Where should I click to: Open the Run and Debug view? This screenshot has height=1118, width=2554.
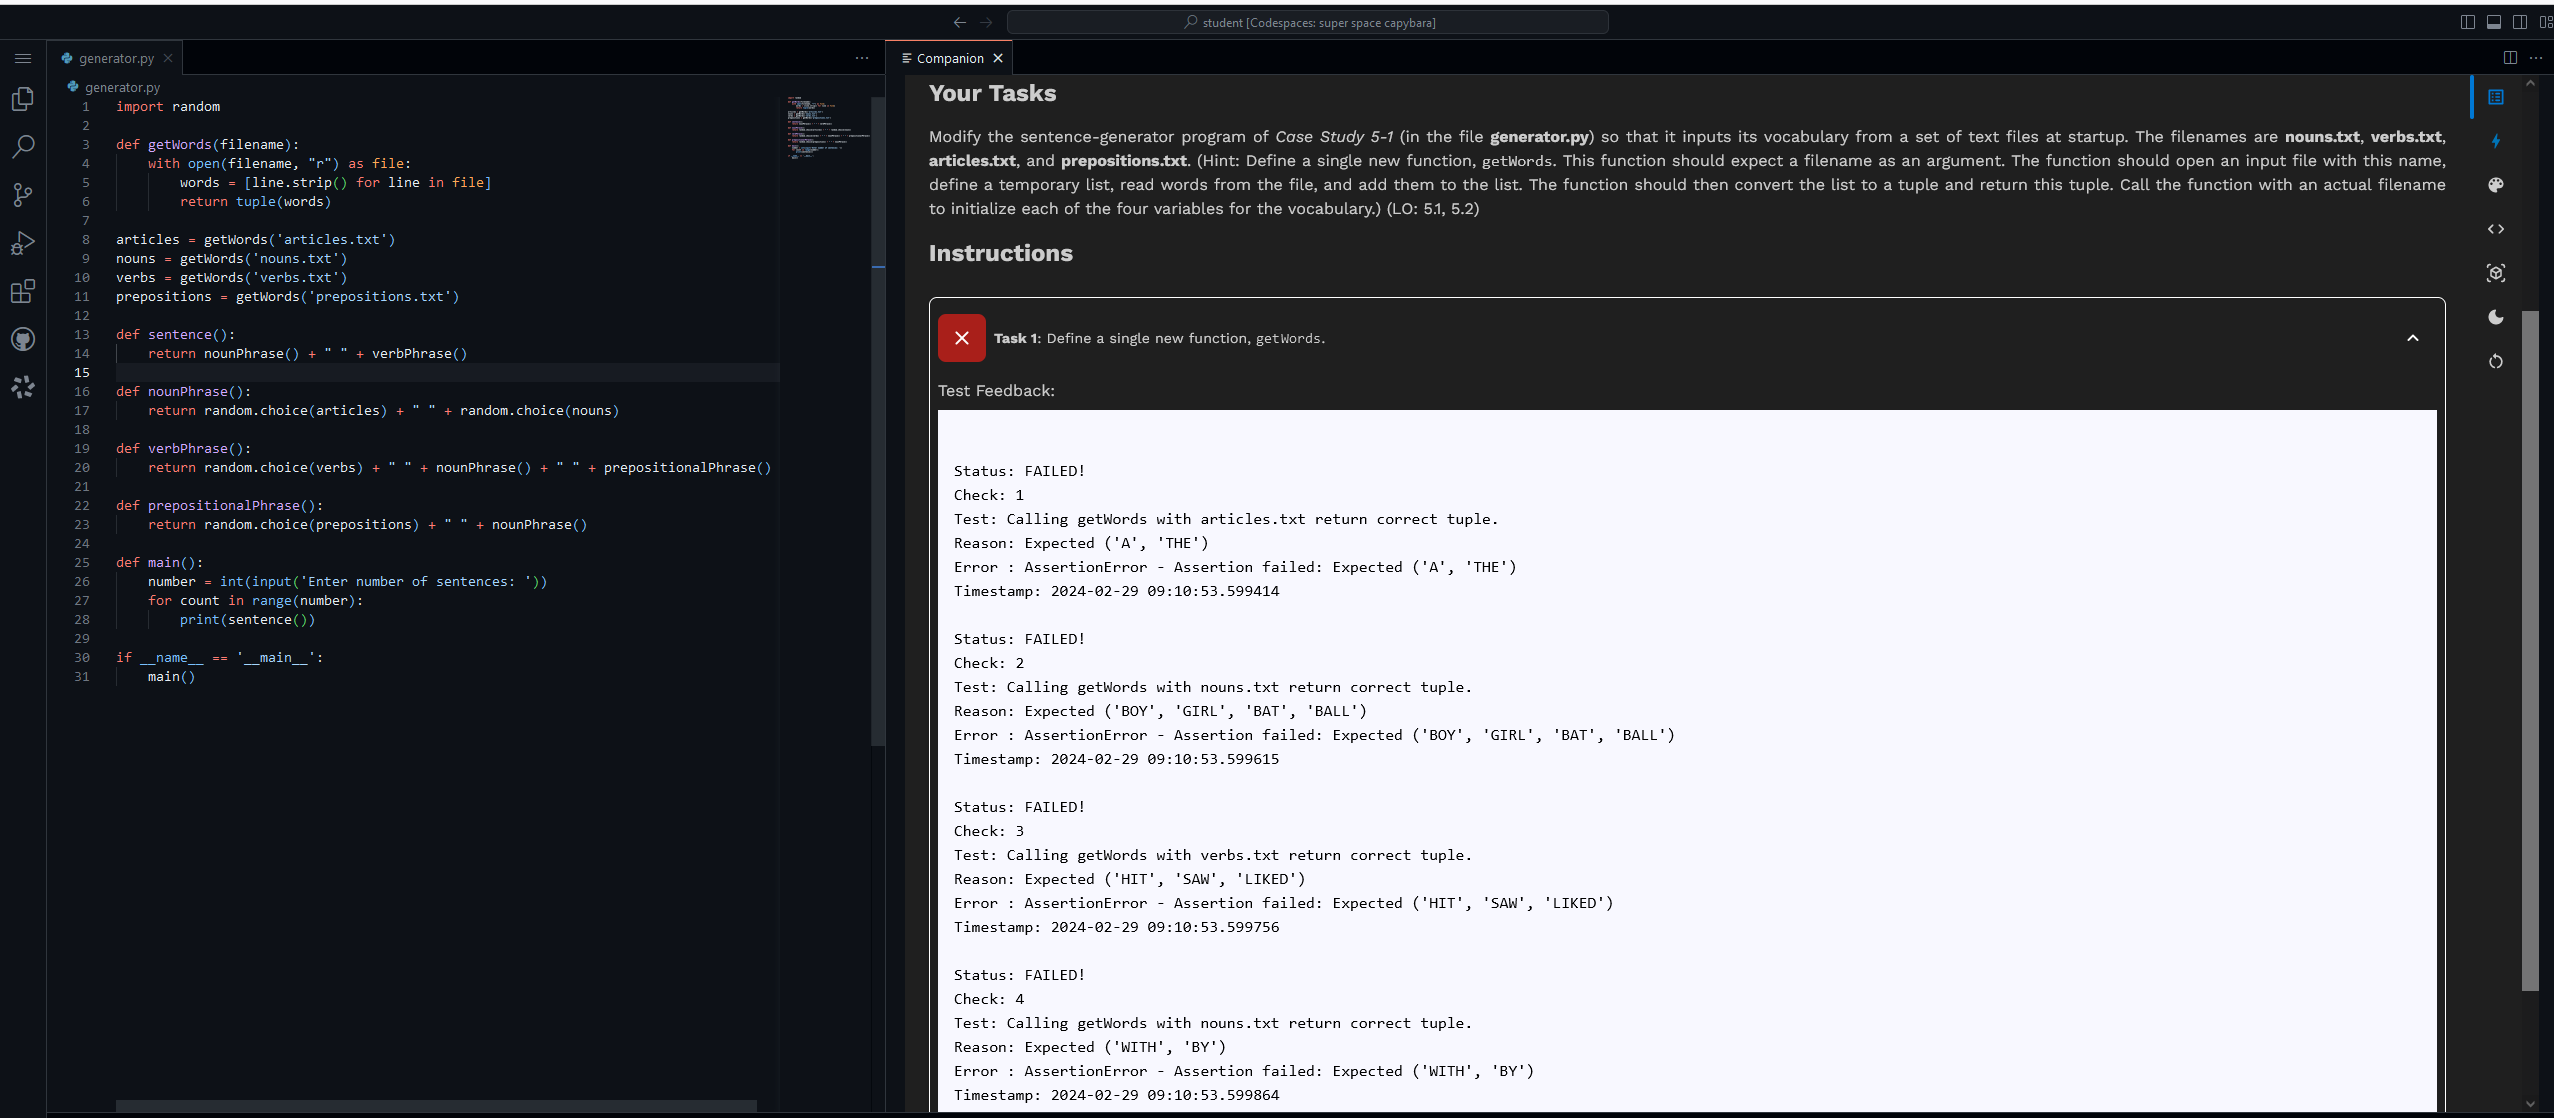click(x=23, y=243)
